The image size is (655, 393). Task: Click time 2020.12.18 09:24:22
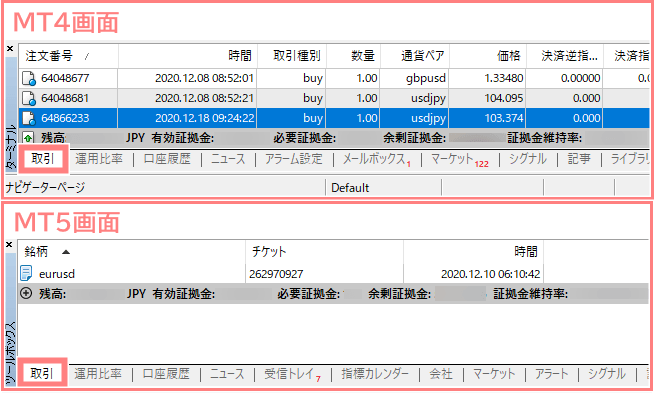pos(204,118)
